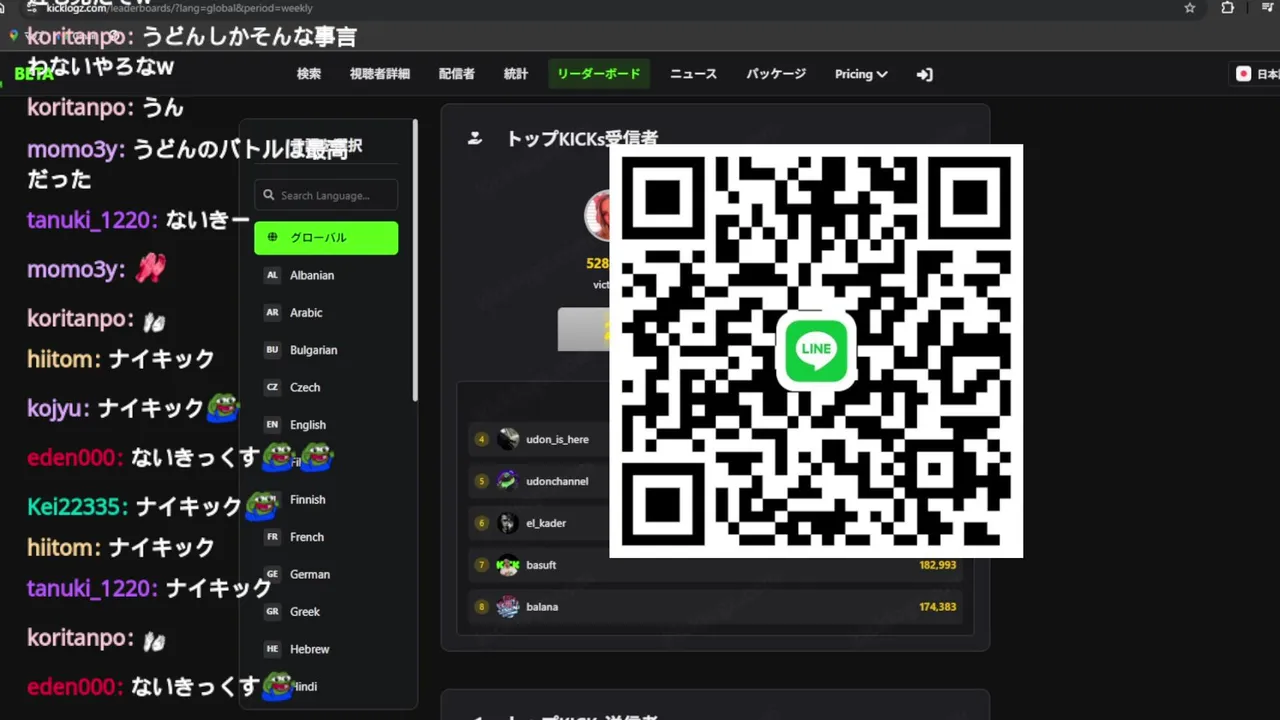The height and width of the screenshot is (720, 1280).
Task: Open el_kader's avatar picture
Action: coord(508,523)
